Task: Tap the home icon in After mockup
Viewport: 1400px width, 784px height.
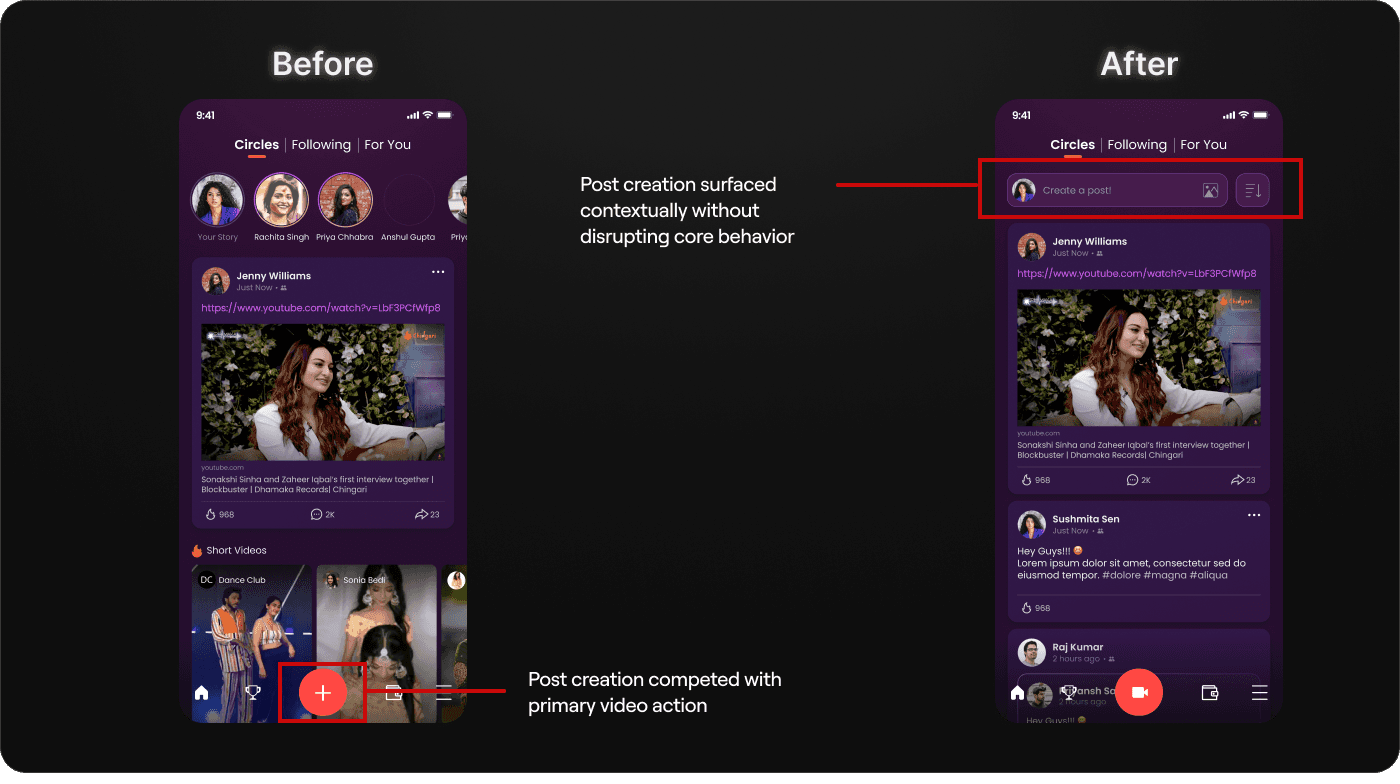Action: (1017, 692)
